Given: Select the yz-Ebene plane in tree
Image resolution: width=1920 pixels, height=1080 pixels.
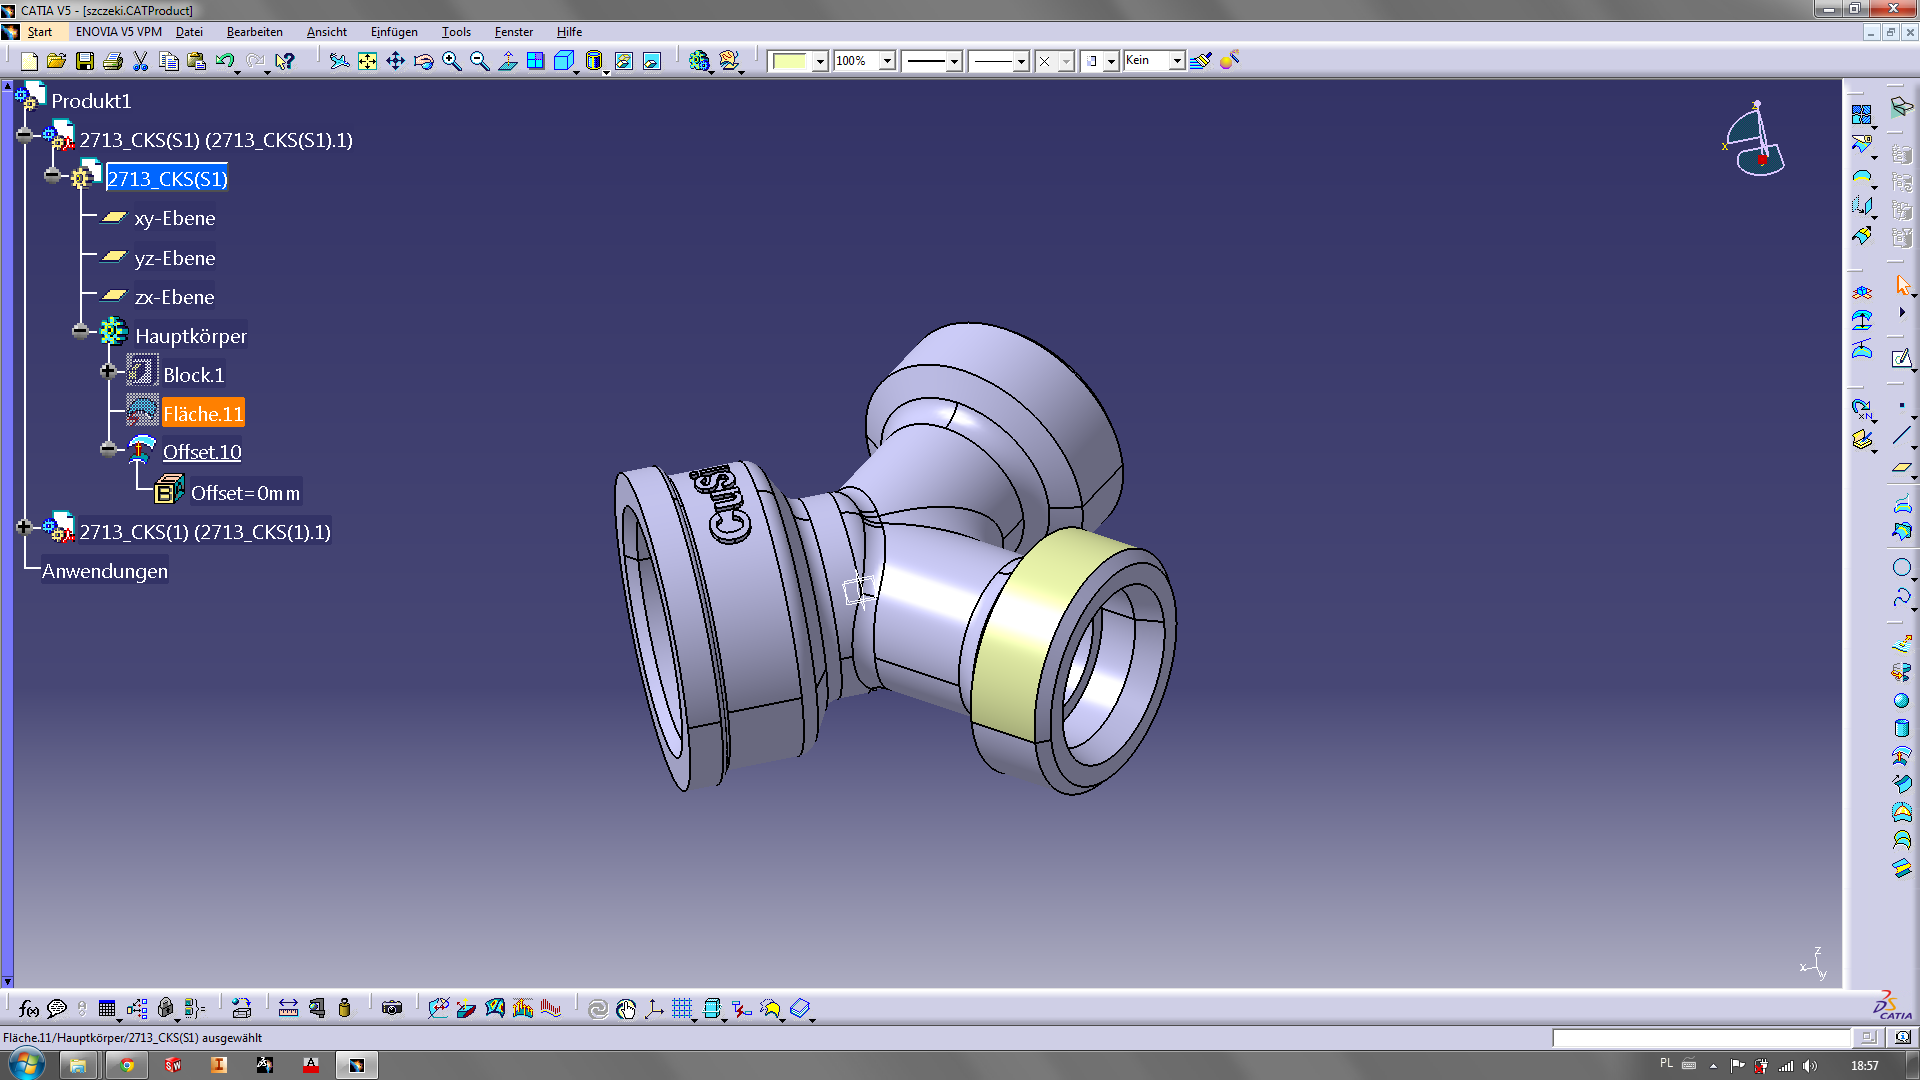Looking at the screenshot, I should tap(175, 258).
